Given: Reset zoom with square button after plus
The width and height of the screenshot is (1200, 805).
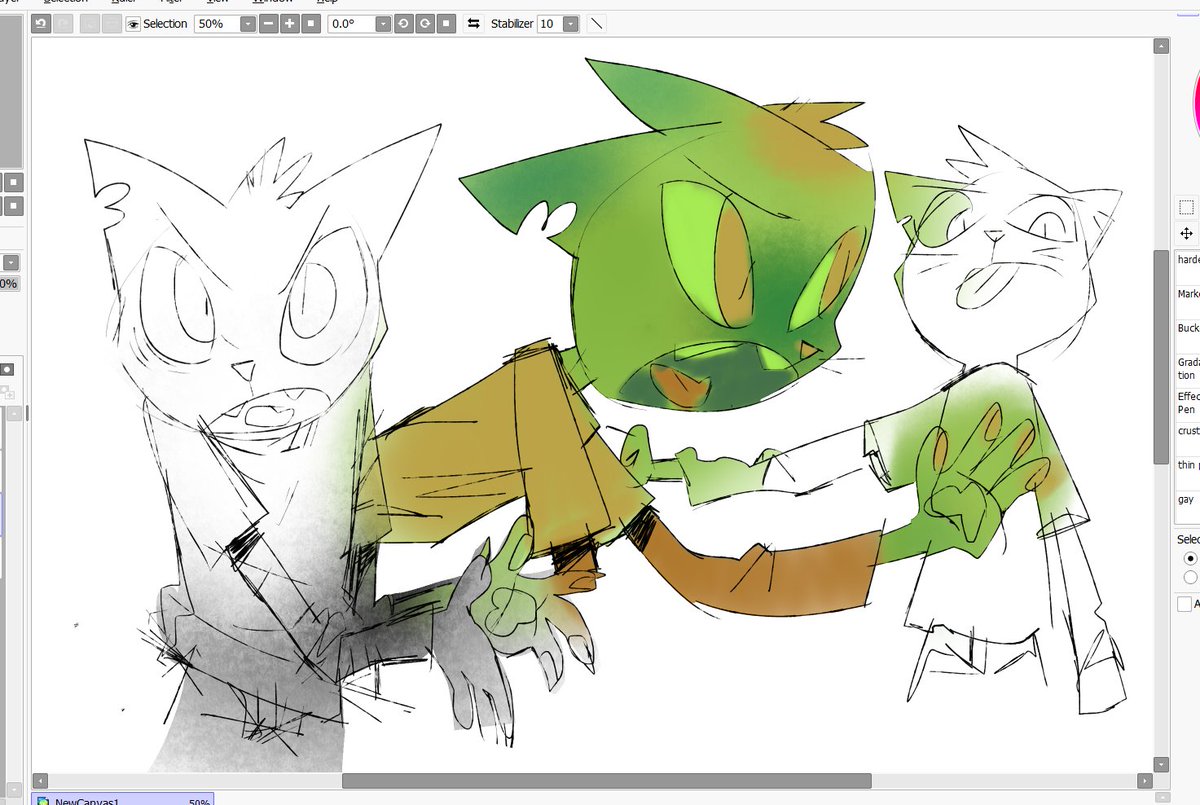Looking at the screenshot, I should [x=310, y=23].
